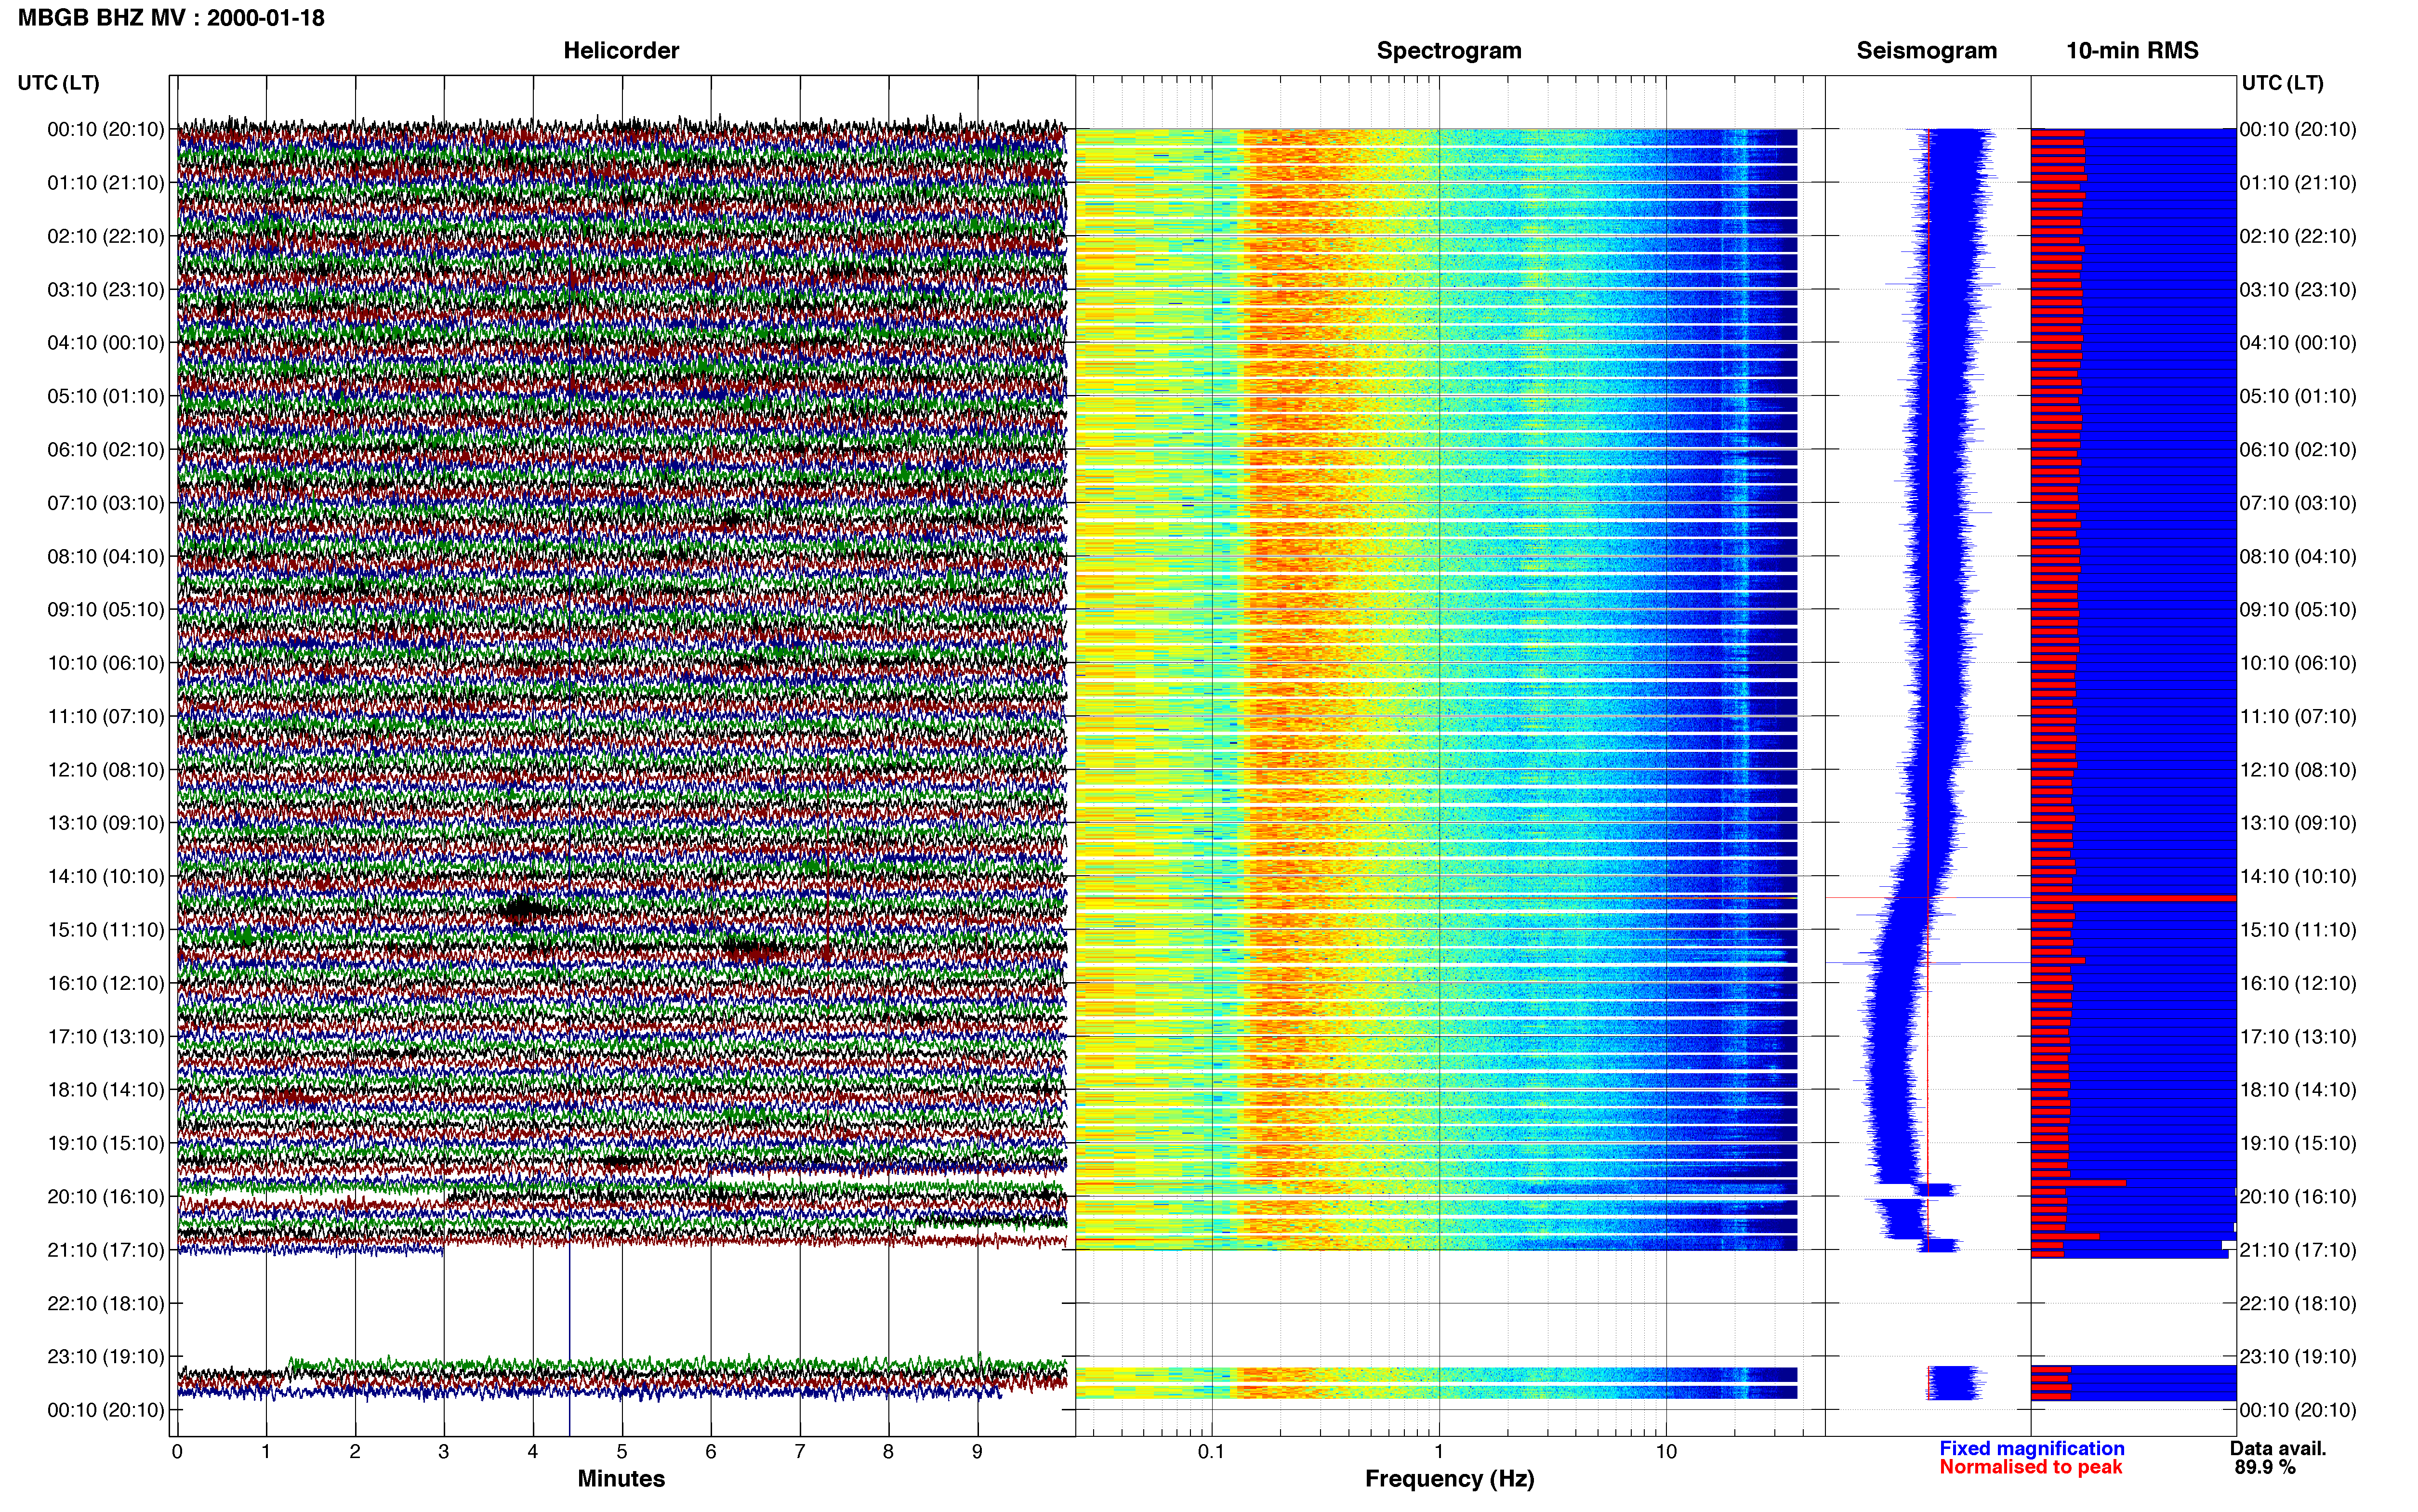Click '17:10 (13:10)' on the Helicorder time axis
Screen dimensions: 2418x1512
[x=106, y=1037]
